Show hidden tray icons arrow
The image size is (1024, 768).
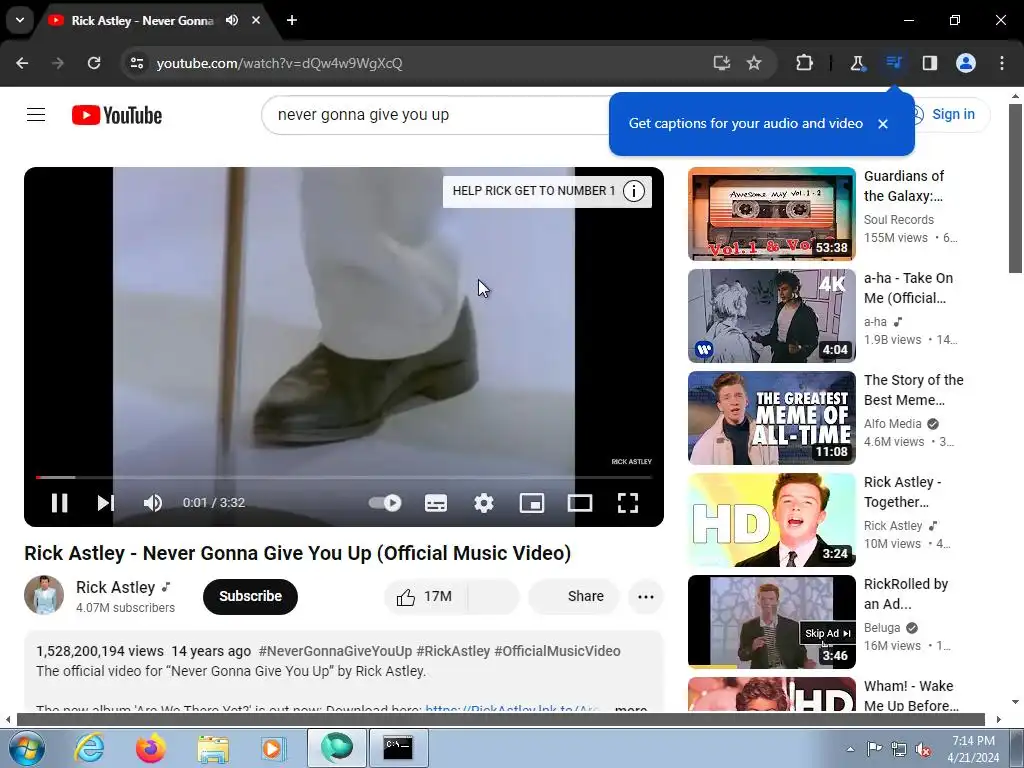tap(850, 749)
